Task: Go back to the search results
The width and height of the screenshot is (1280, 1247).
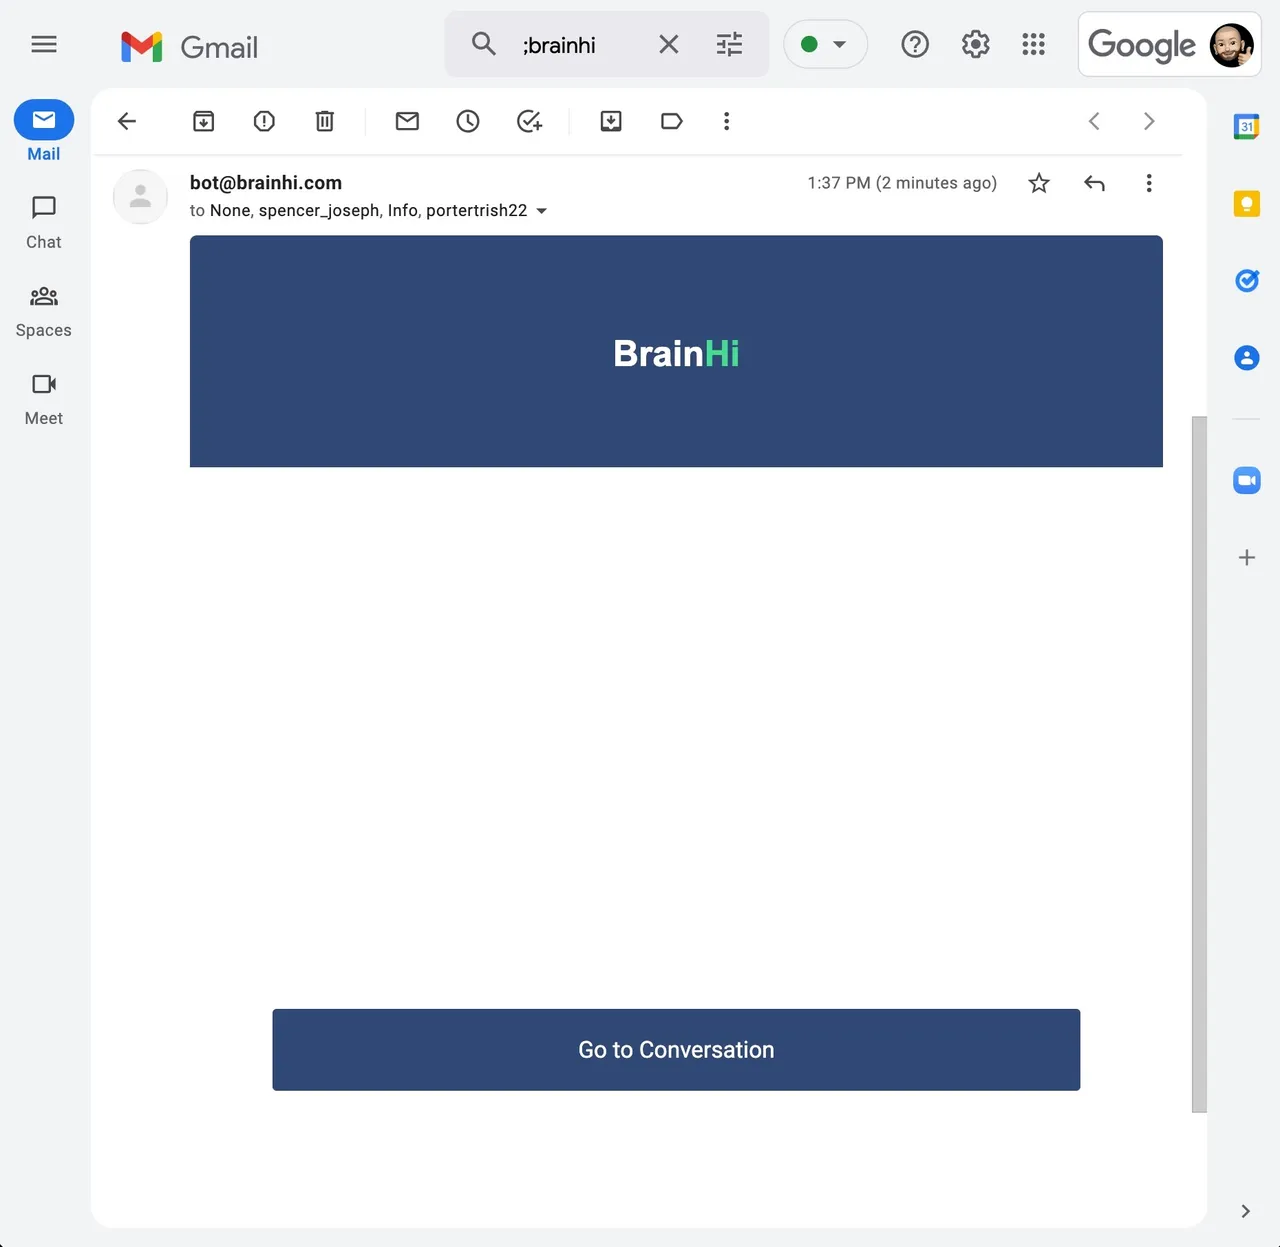Action: pos(127,121)
